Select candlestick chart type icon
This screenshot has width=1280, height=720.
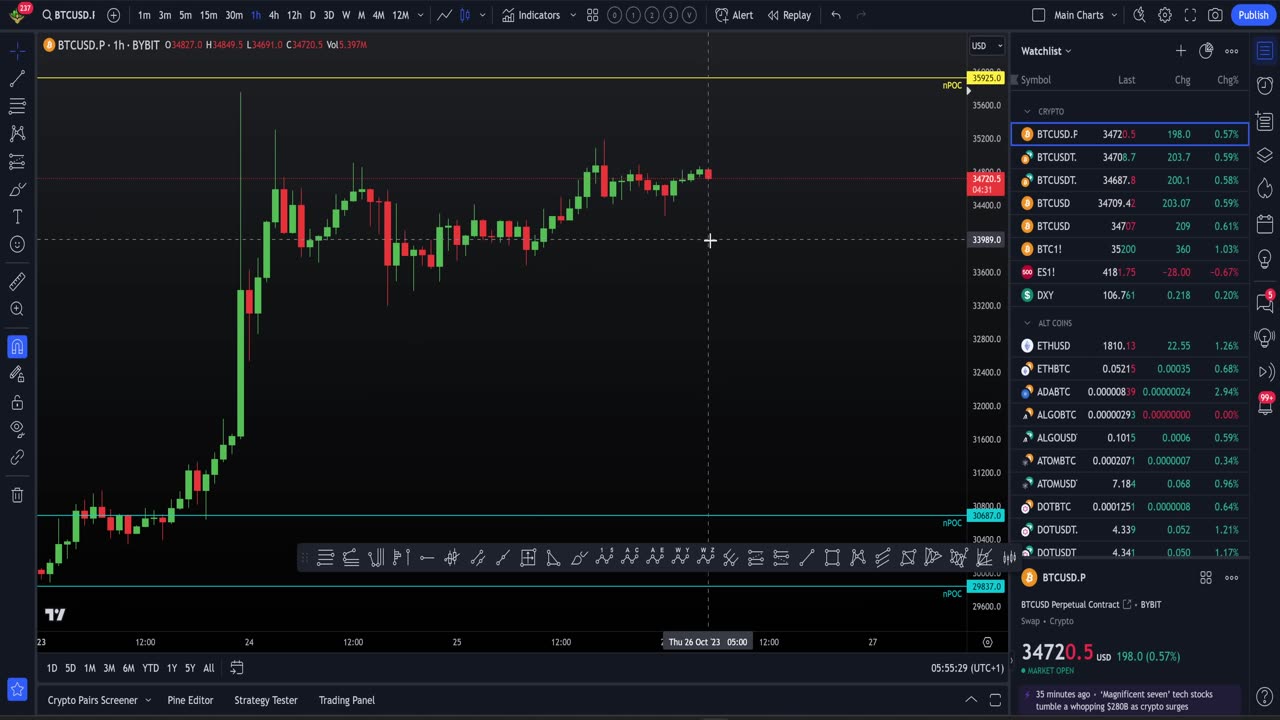pyautogui.click(x=465, y=15)
